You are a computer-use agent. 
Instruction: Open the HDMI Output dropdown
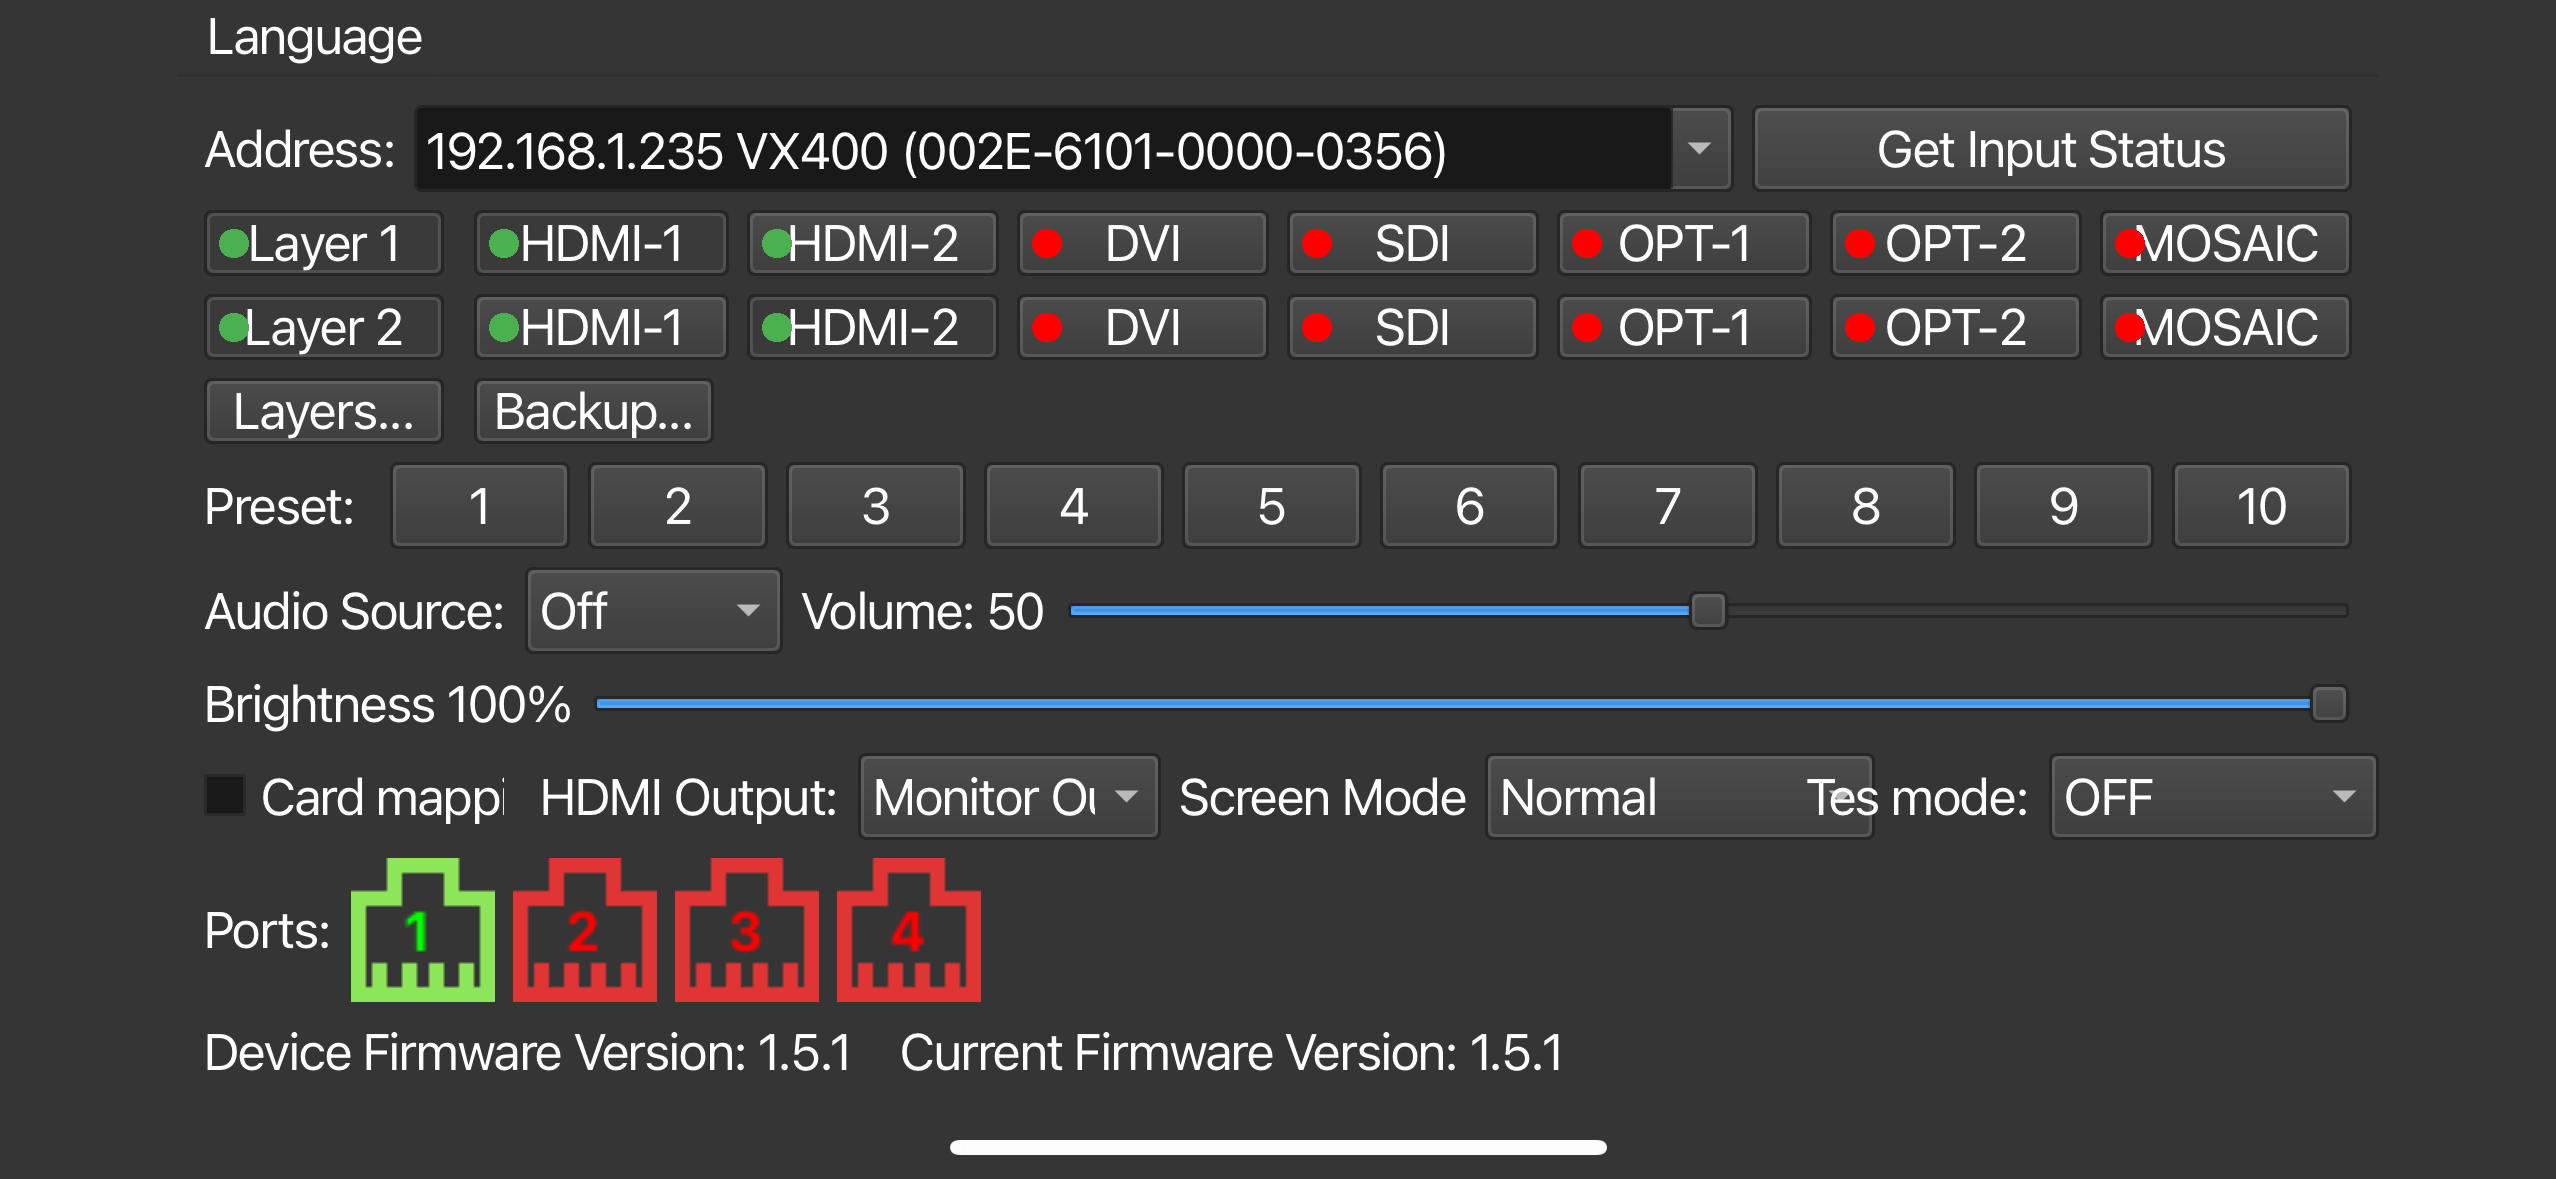coord(1007,796)
